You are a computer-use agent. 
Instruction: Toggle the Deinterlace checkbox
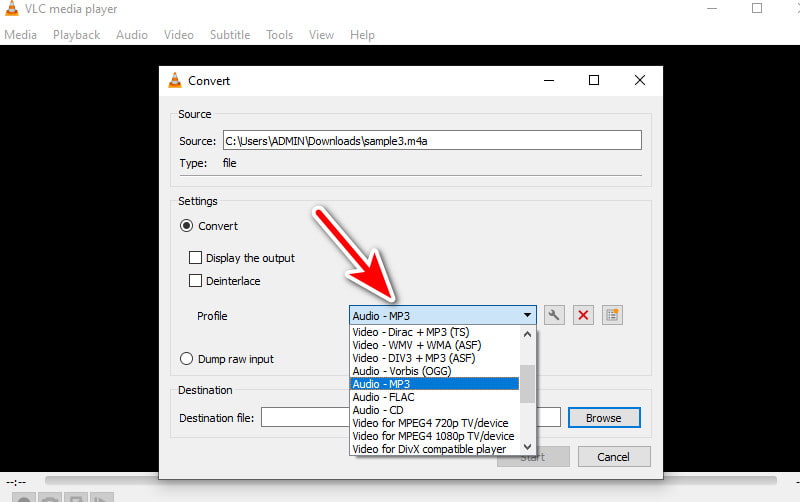[196, 281]
